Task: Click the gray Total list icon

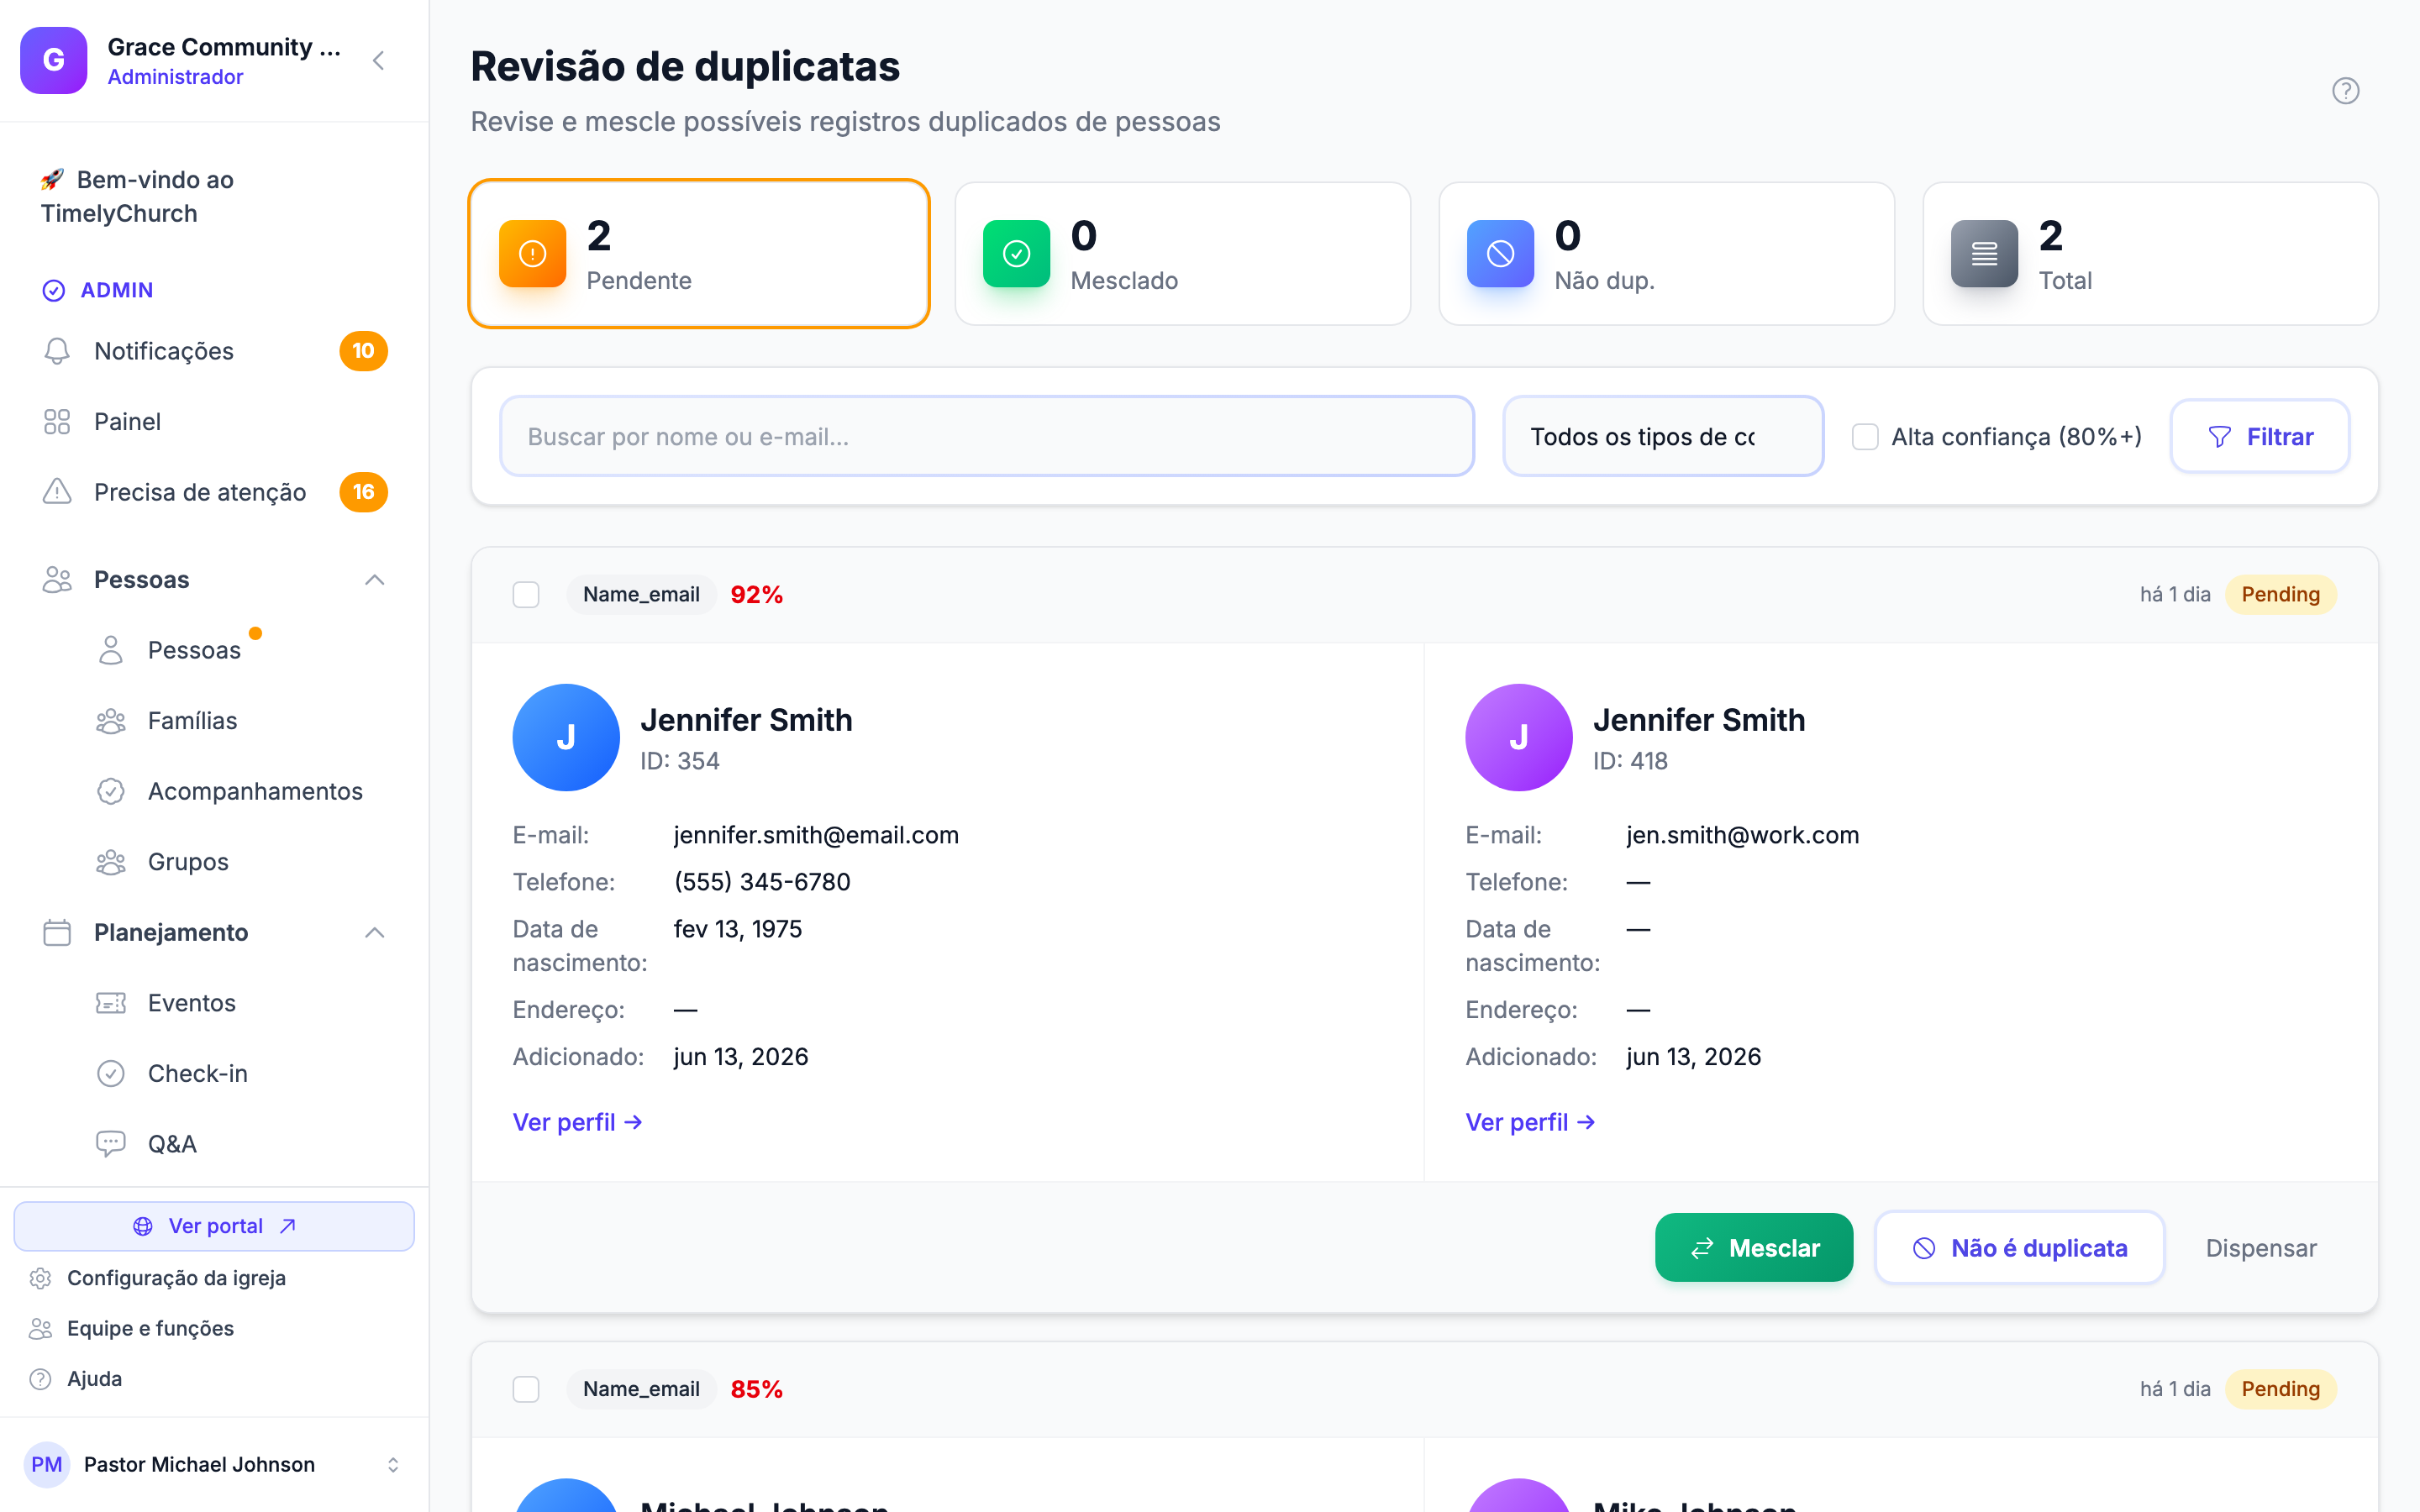Action: (1984, 254)
